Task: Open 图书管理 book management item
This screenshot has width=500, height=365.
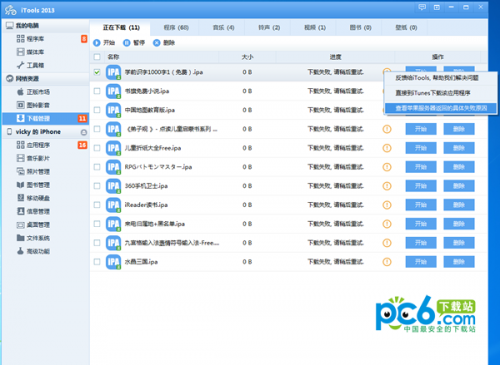Action: 33,185
